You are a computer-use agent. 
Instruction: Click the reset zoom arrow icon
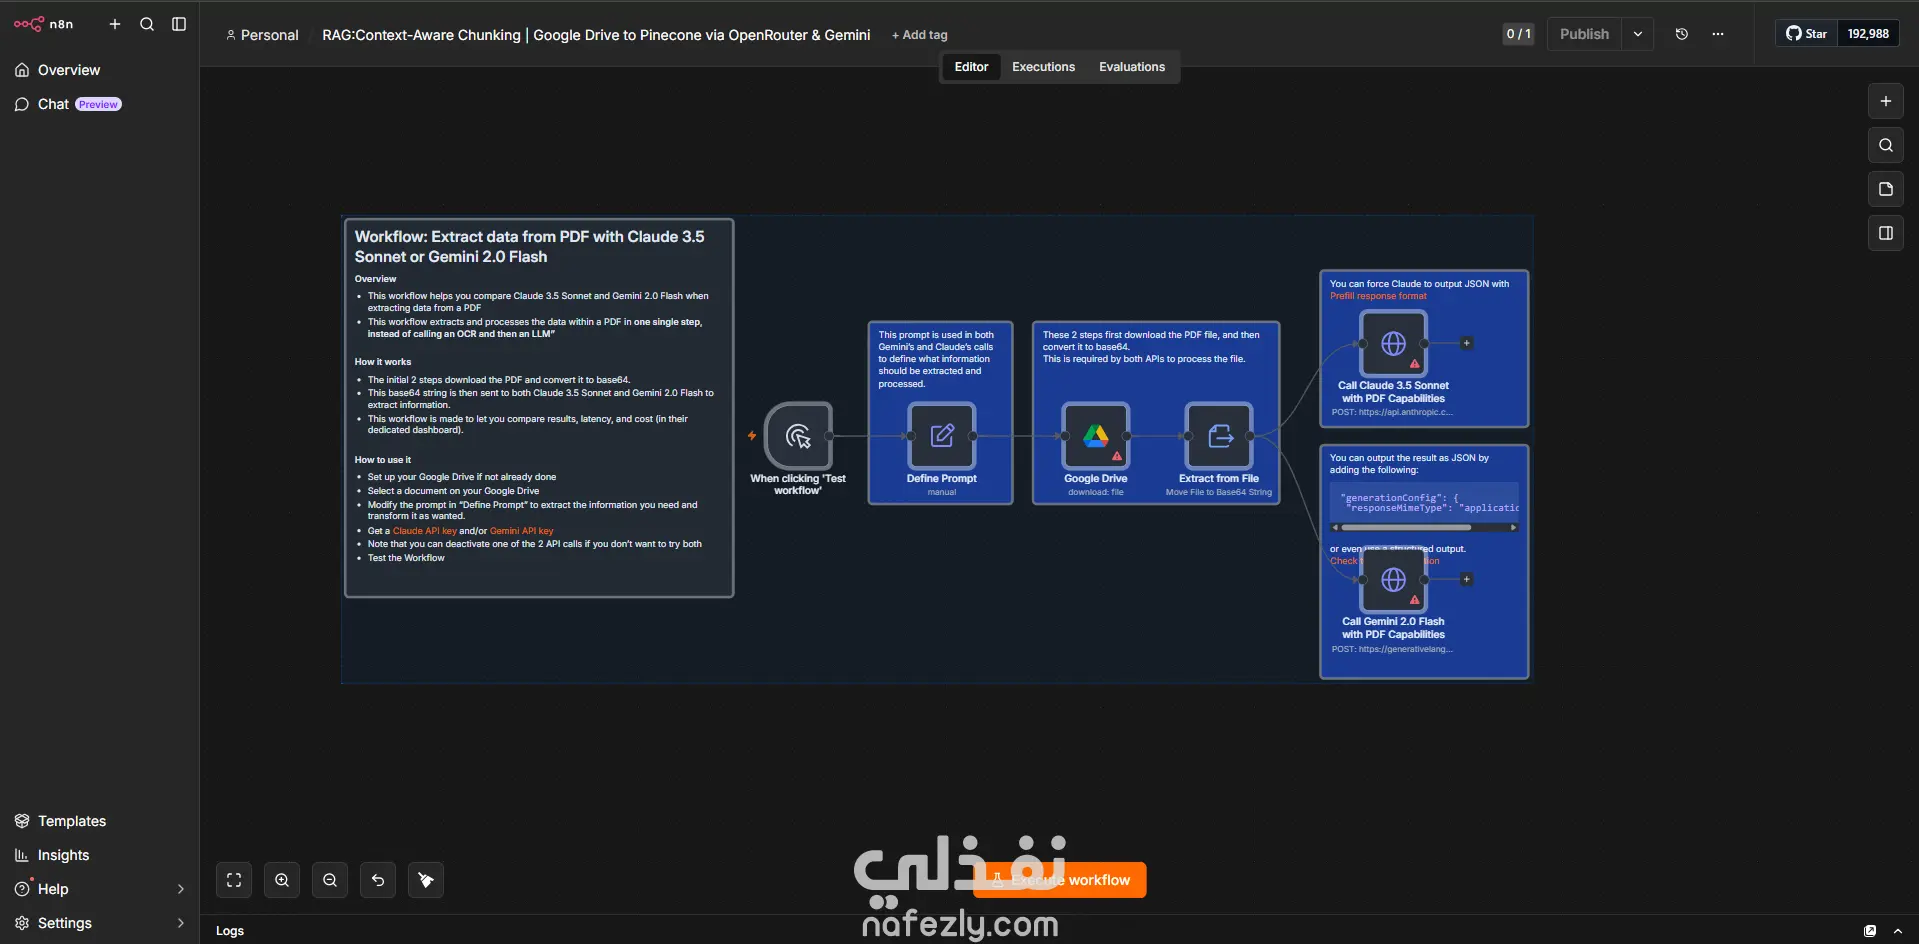coord(378,880)
